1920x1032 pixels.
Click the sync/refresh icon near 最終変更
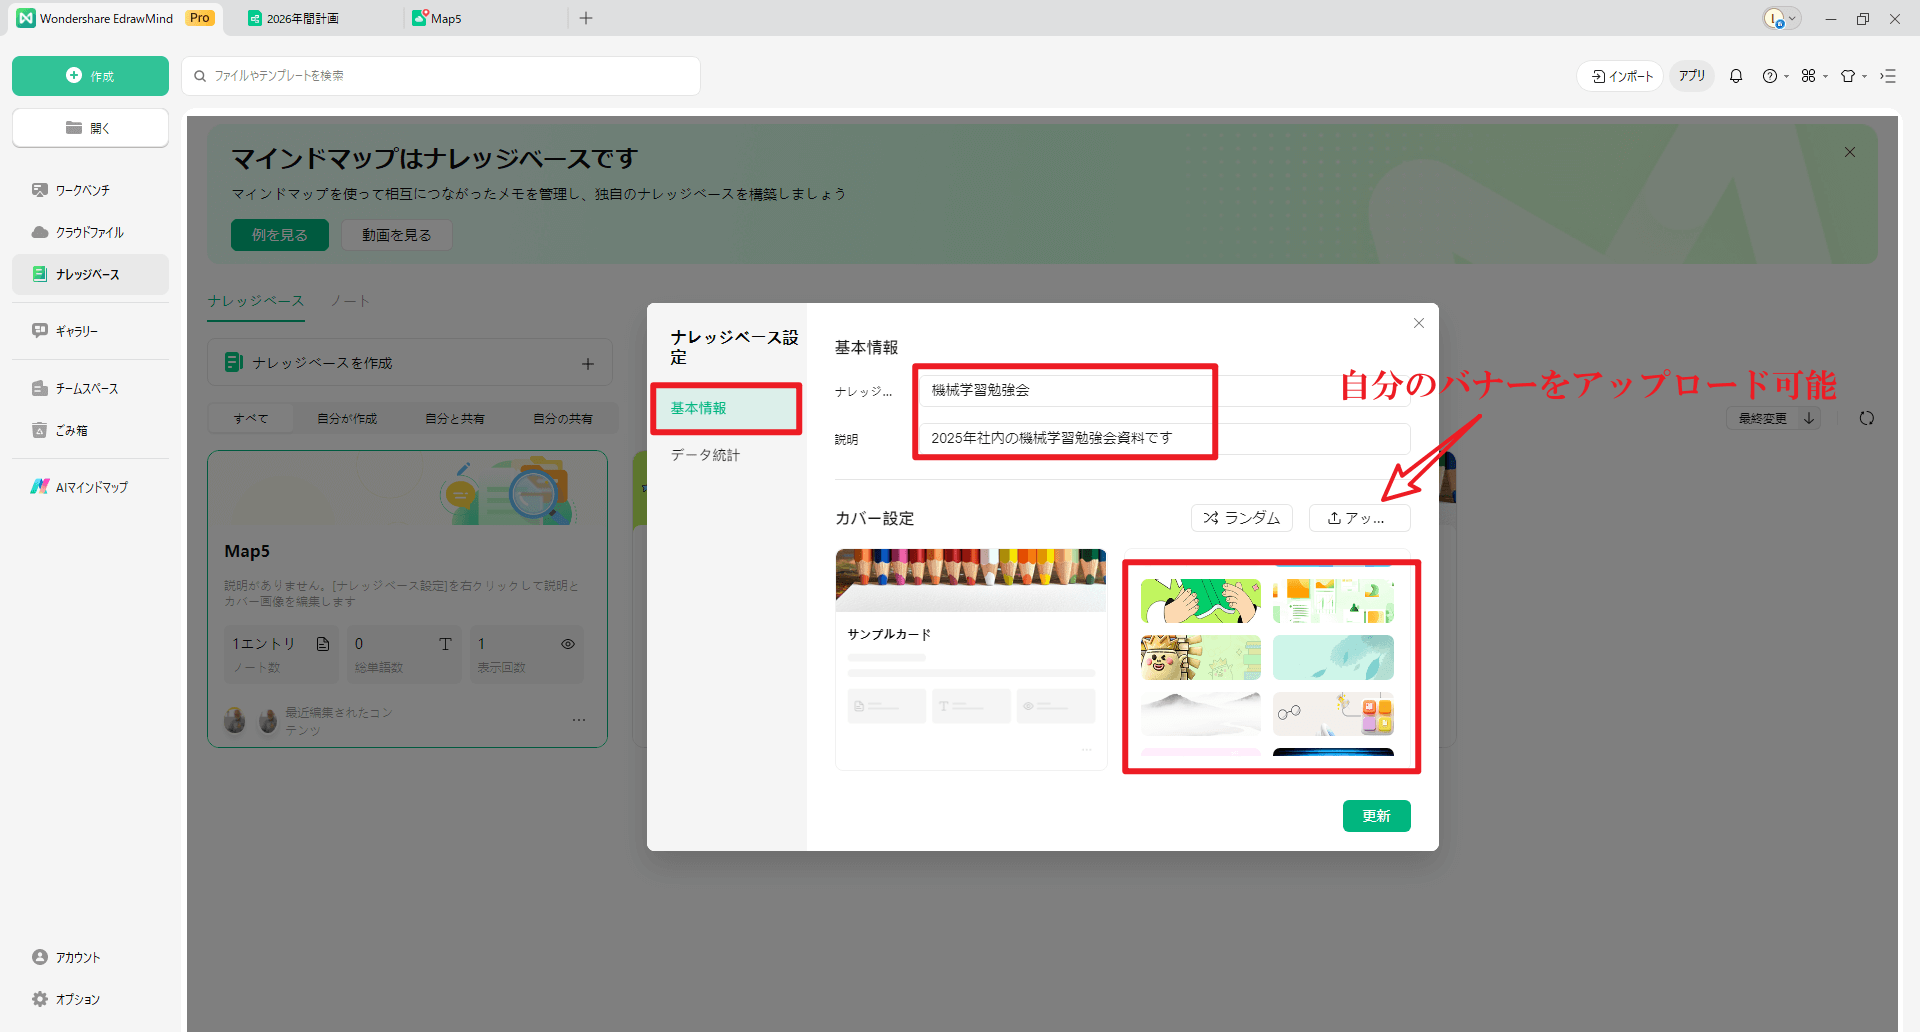(x=1867, y=418)
